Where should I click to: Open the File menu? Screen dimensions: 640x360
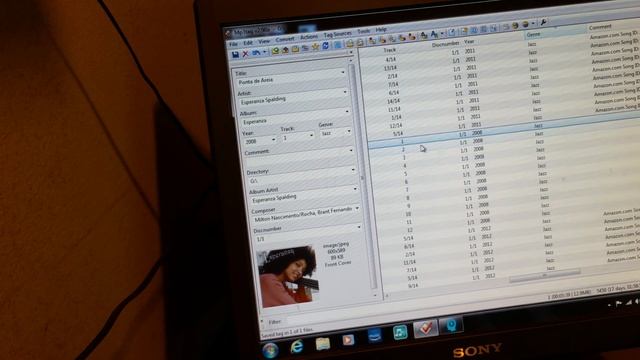point(233,44)
